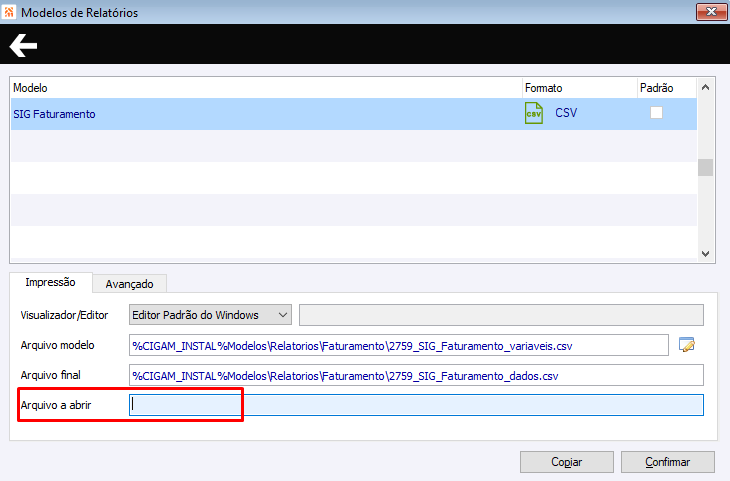Select the Impressão tab

(x=50, y=282)
